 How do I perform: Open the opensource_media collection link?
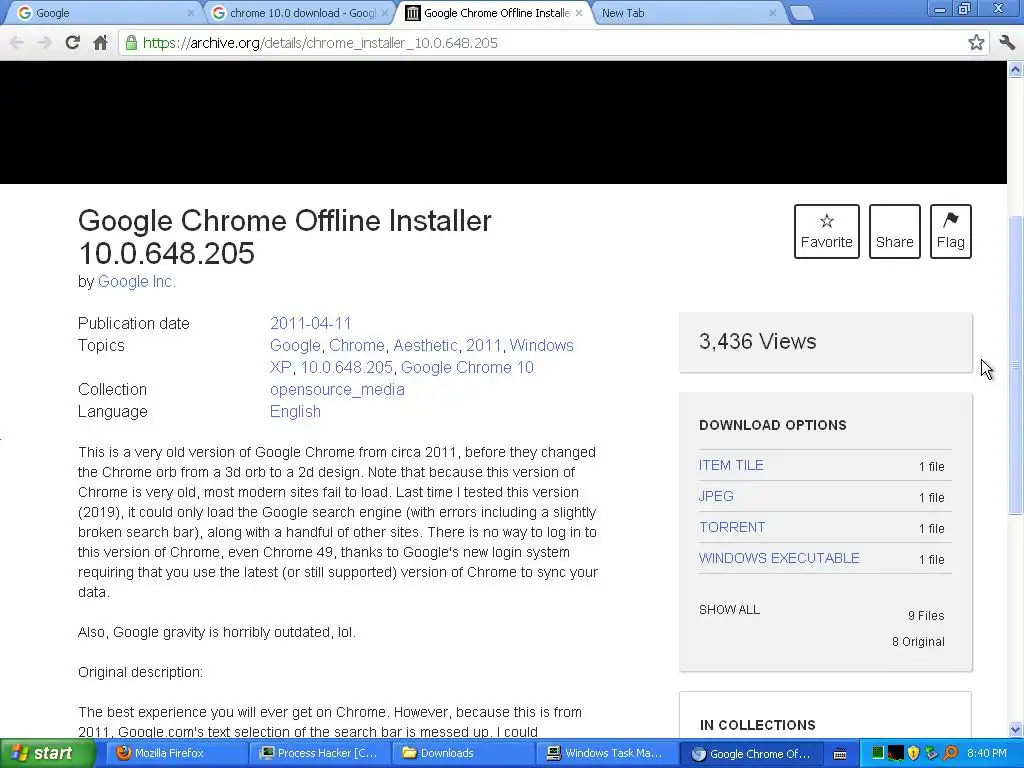(x=337, y=389)
